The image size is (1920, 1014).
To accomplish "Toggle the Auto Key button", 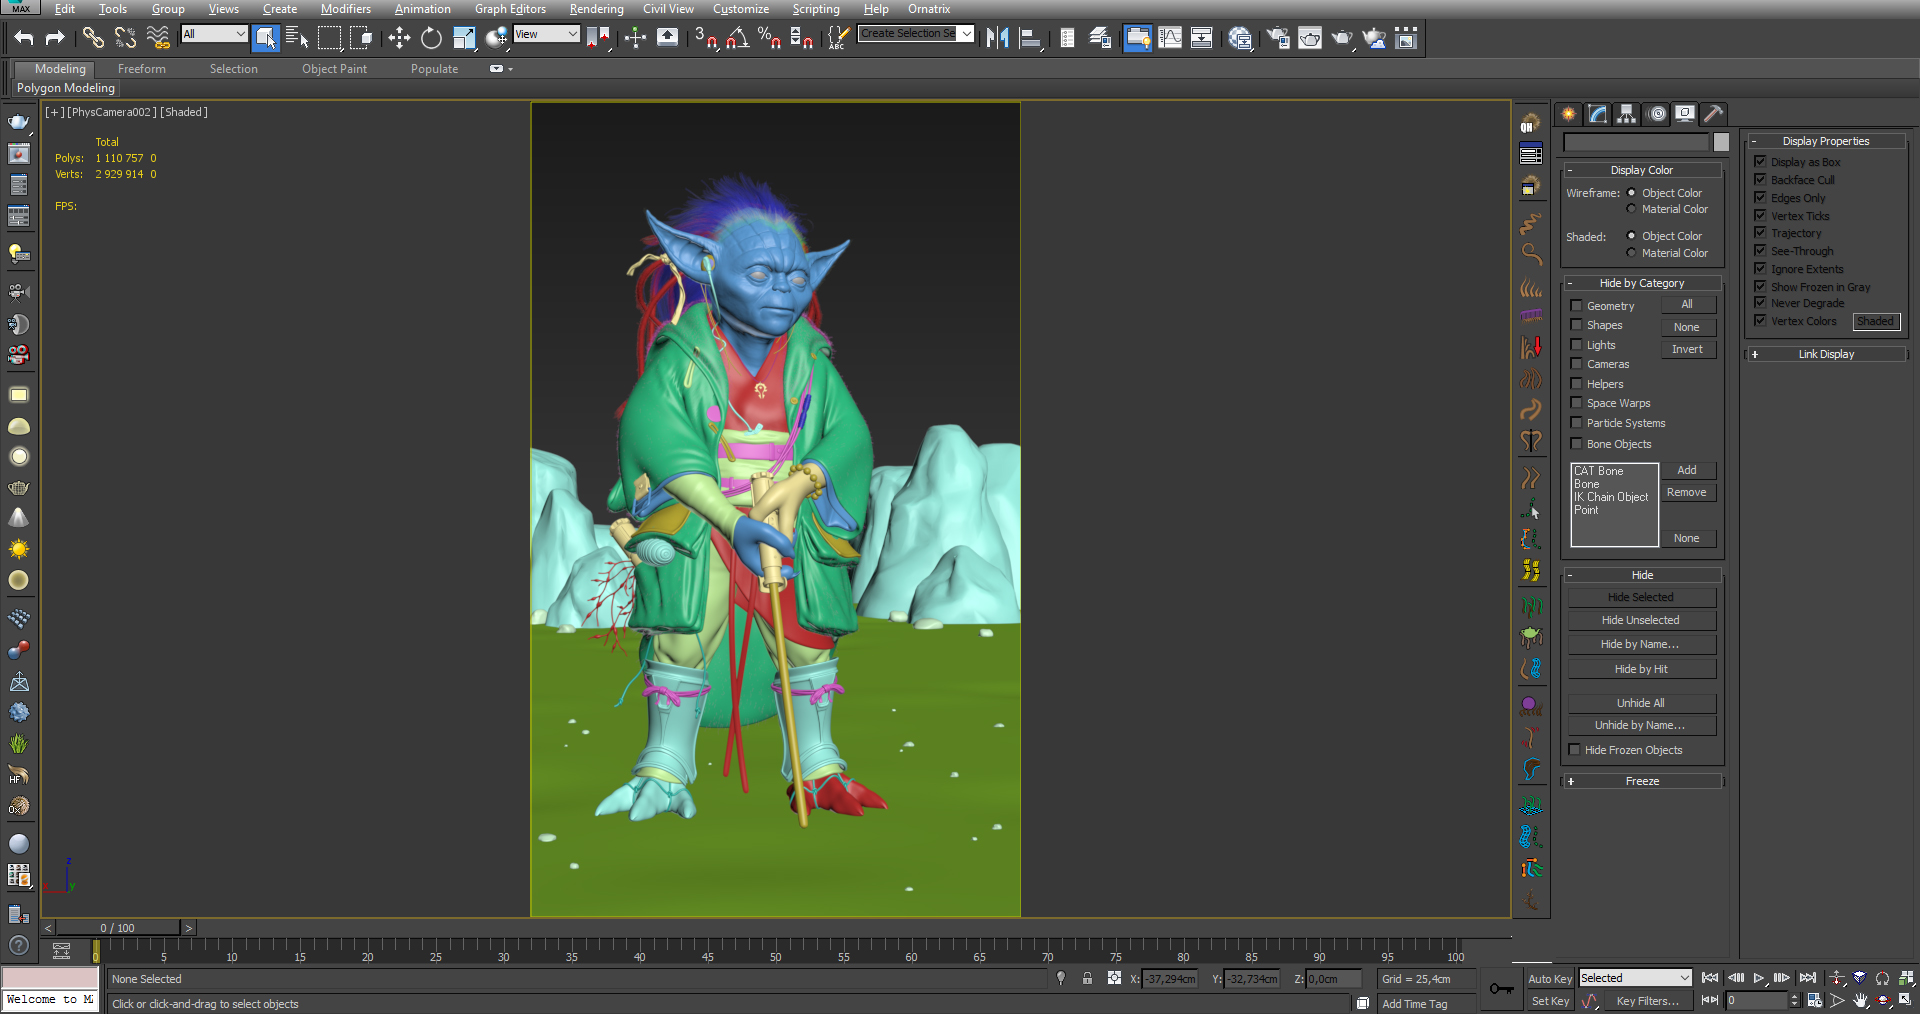I will coord(1550,979).
